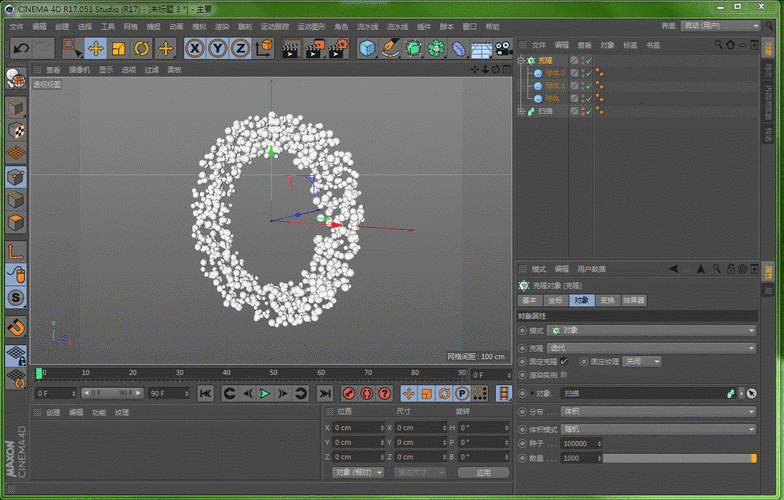This screenshot has width=784, height=500.
Task: Open the 运动图形 menu
Action: pyautogui.click(x=312, y=26)
